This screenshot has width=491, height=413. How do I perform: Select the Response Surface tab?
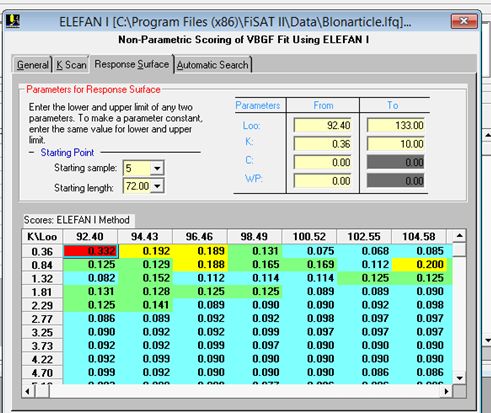click(x=132, y=64)
